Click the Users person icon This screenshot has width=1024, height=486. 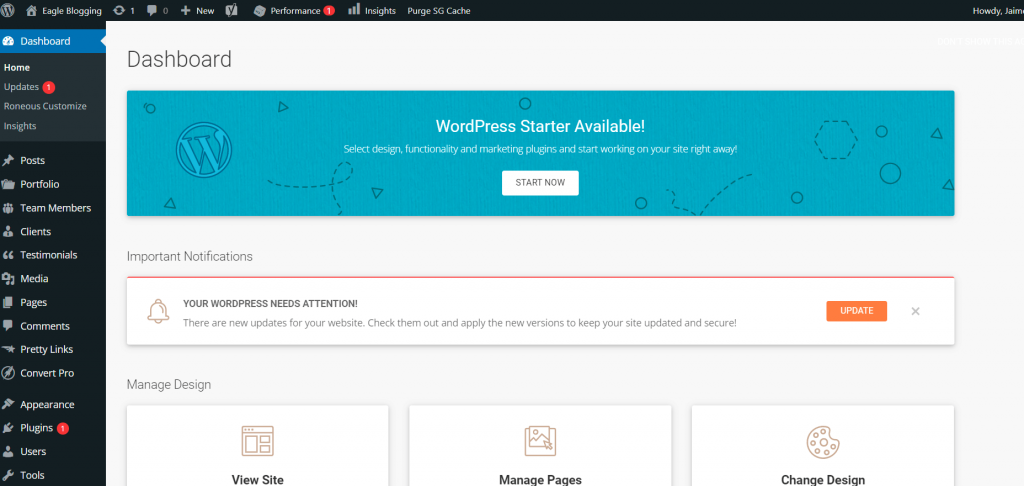[x=8, y=451]
